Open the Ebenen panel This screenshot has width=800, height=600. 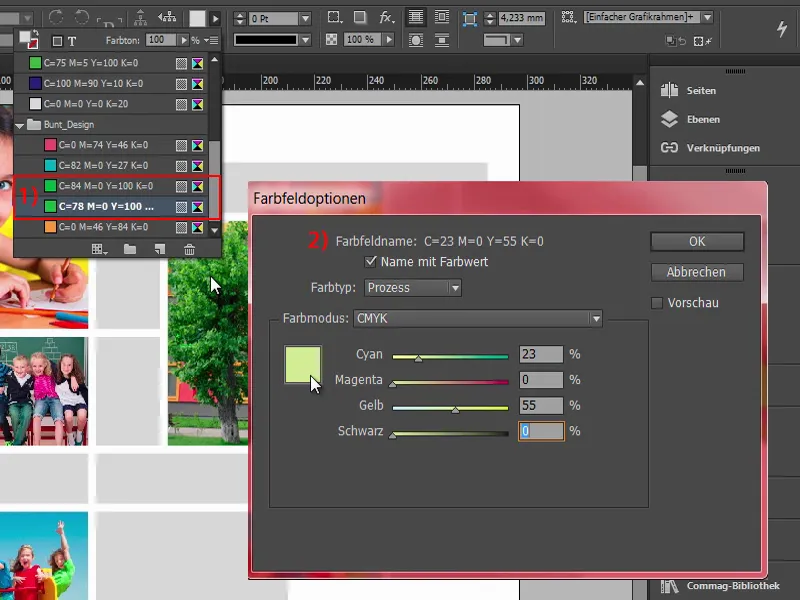pos(690,119)
